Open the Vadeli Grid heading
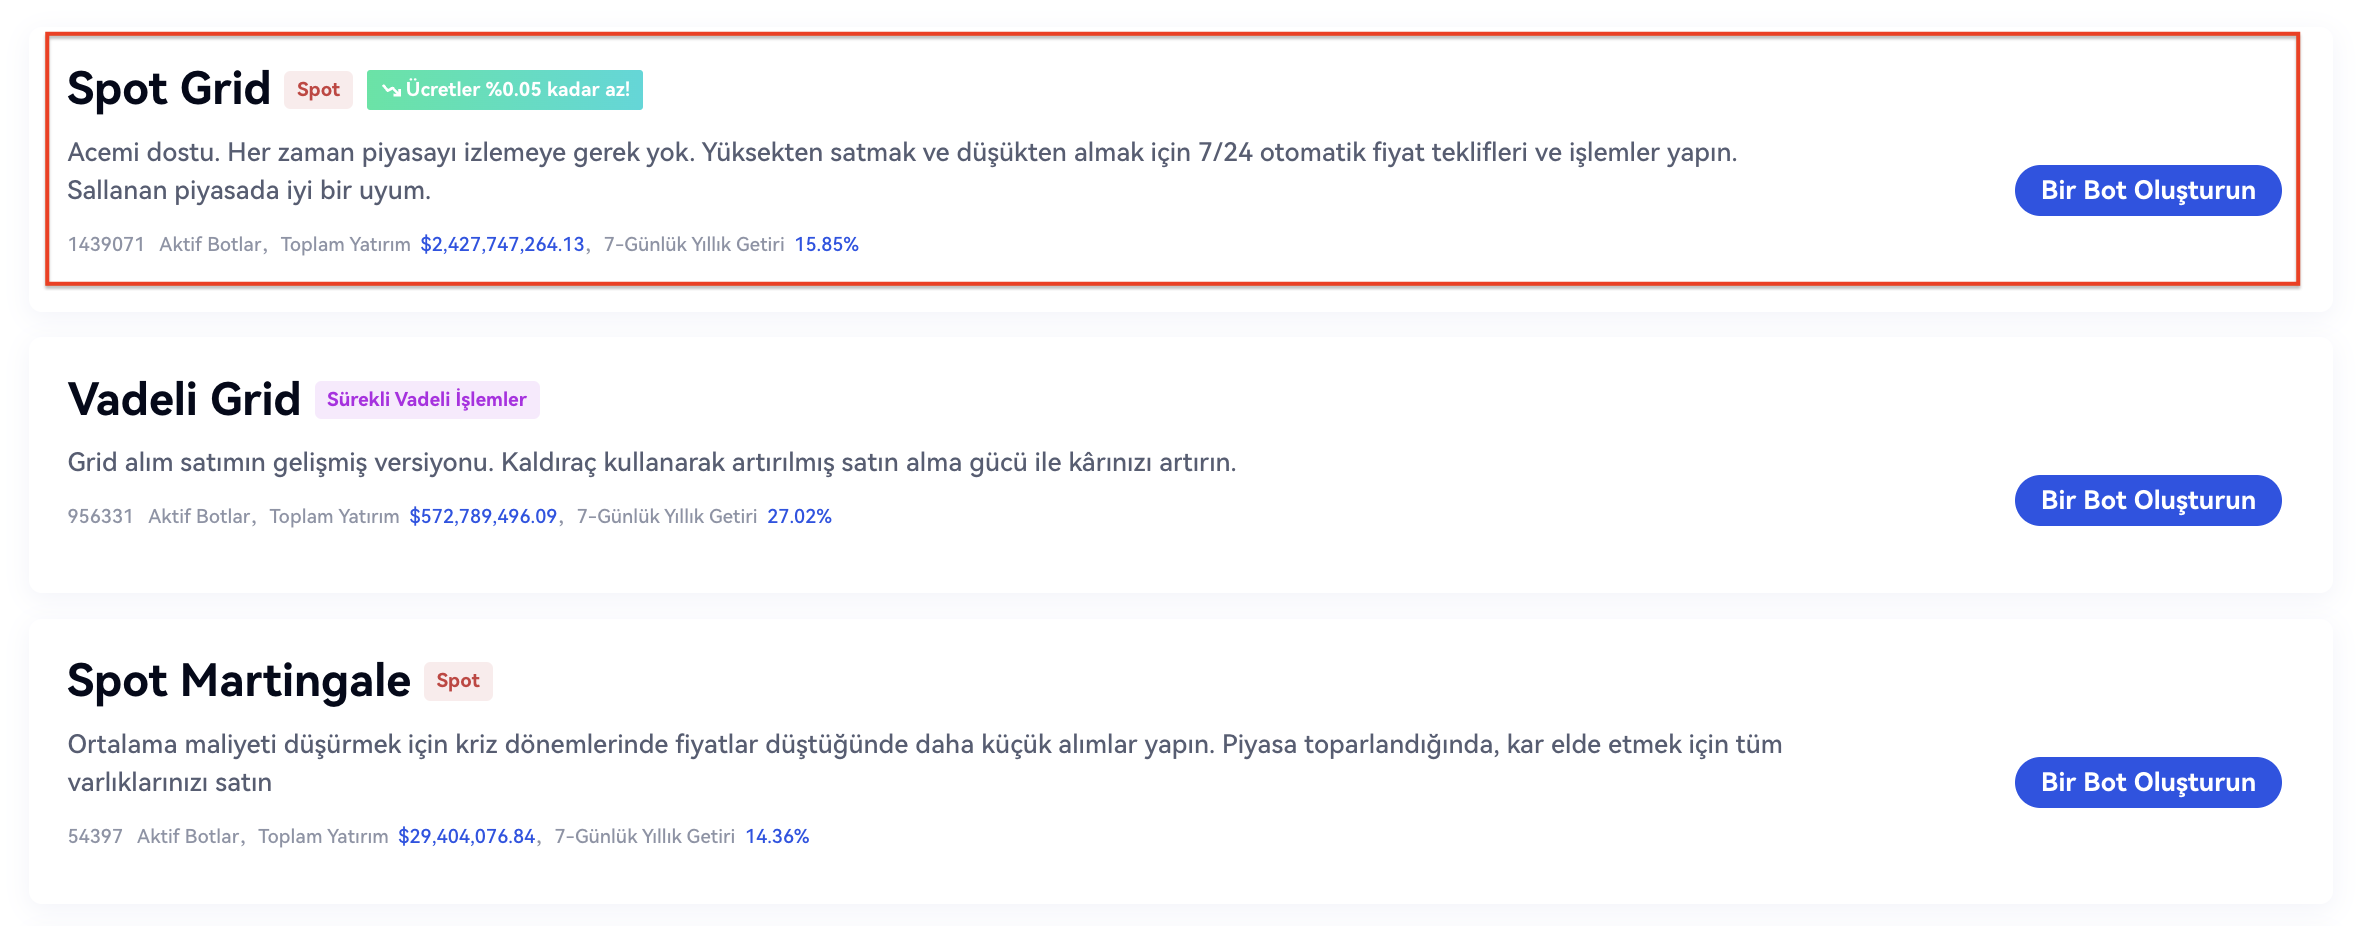The width and height of the screenshot is (2370, 926). coord(184,399)
